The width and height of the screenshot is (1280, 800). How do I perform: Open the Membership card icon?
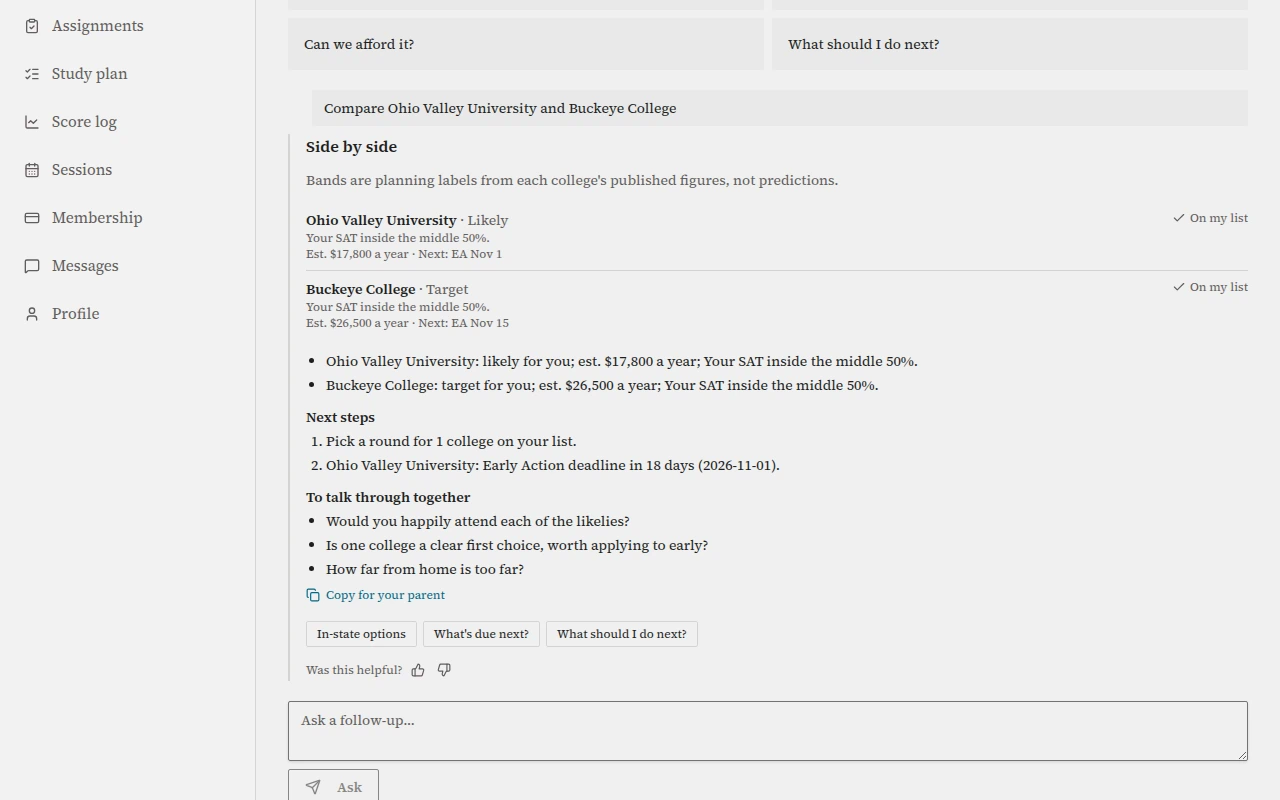coord(32,218)
